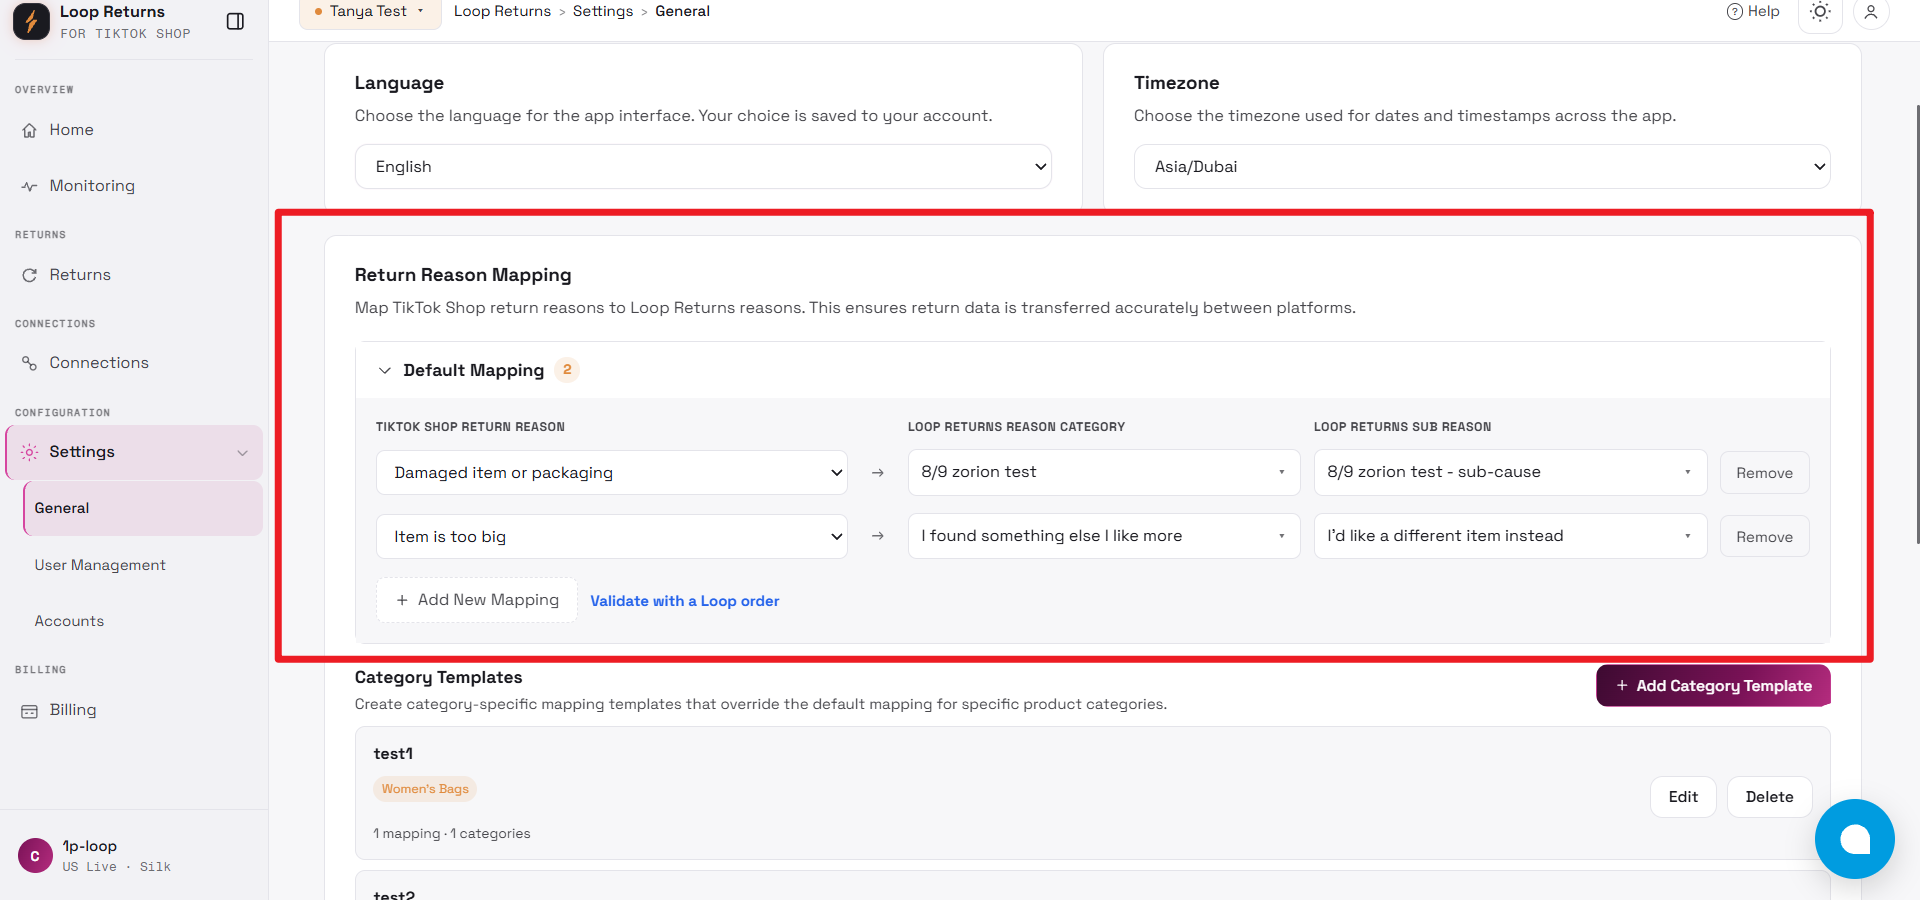Screen dimensions: 1920x900
Task: Click the Settings breadcrumb link
Action: click(603, 11)
